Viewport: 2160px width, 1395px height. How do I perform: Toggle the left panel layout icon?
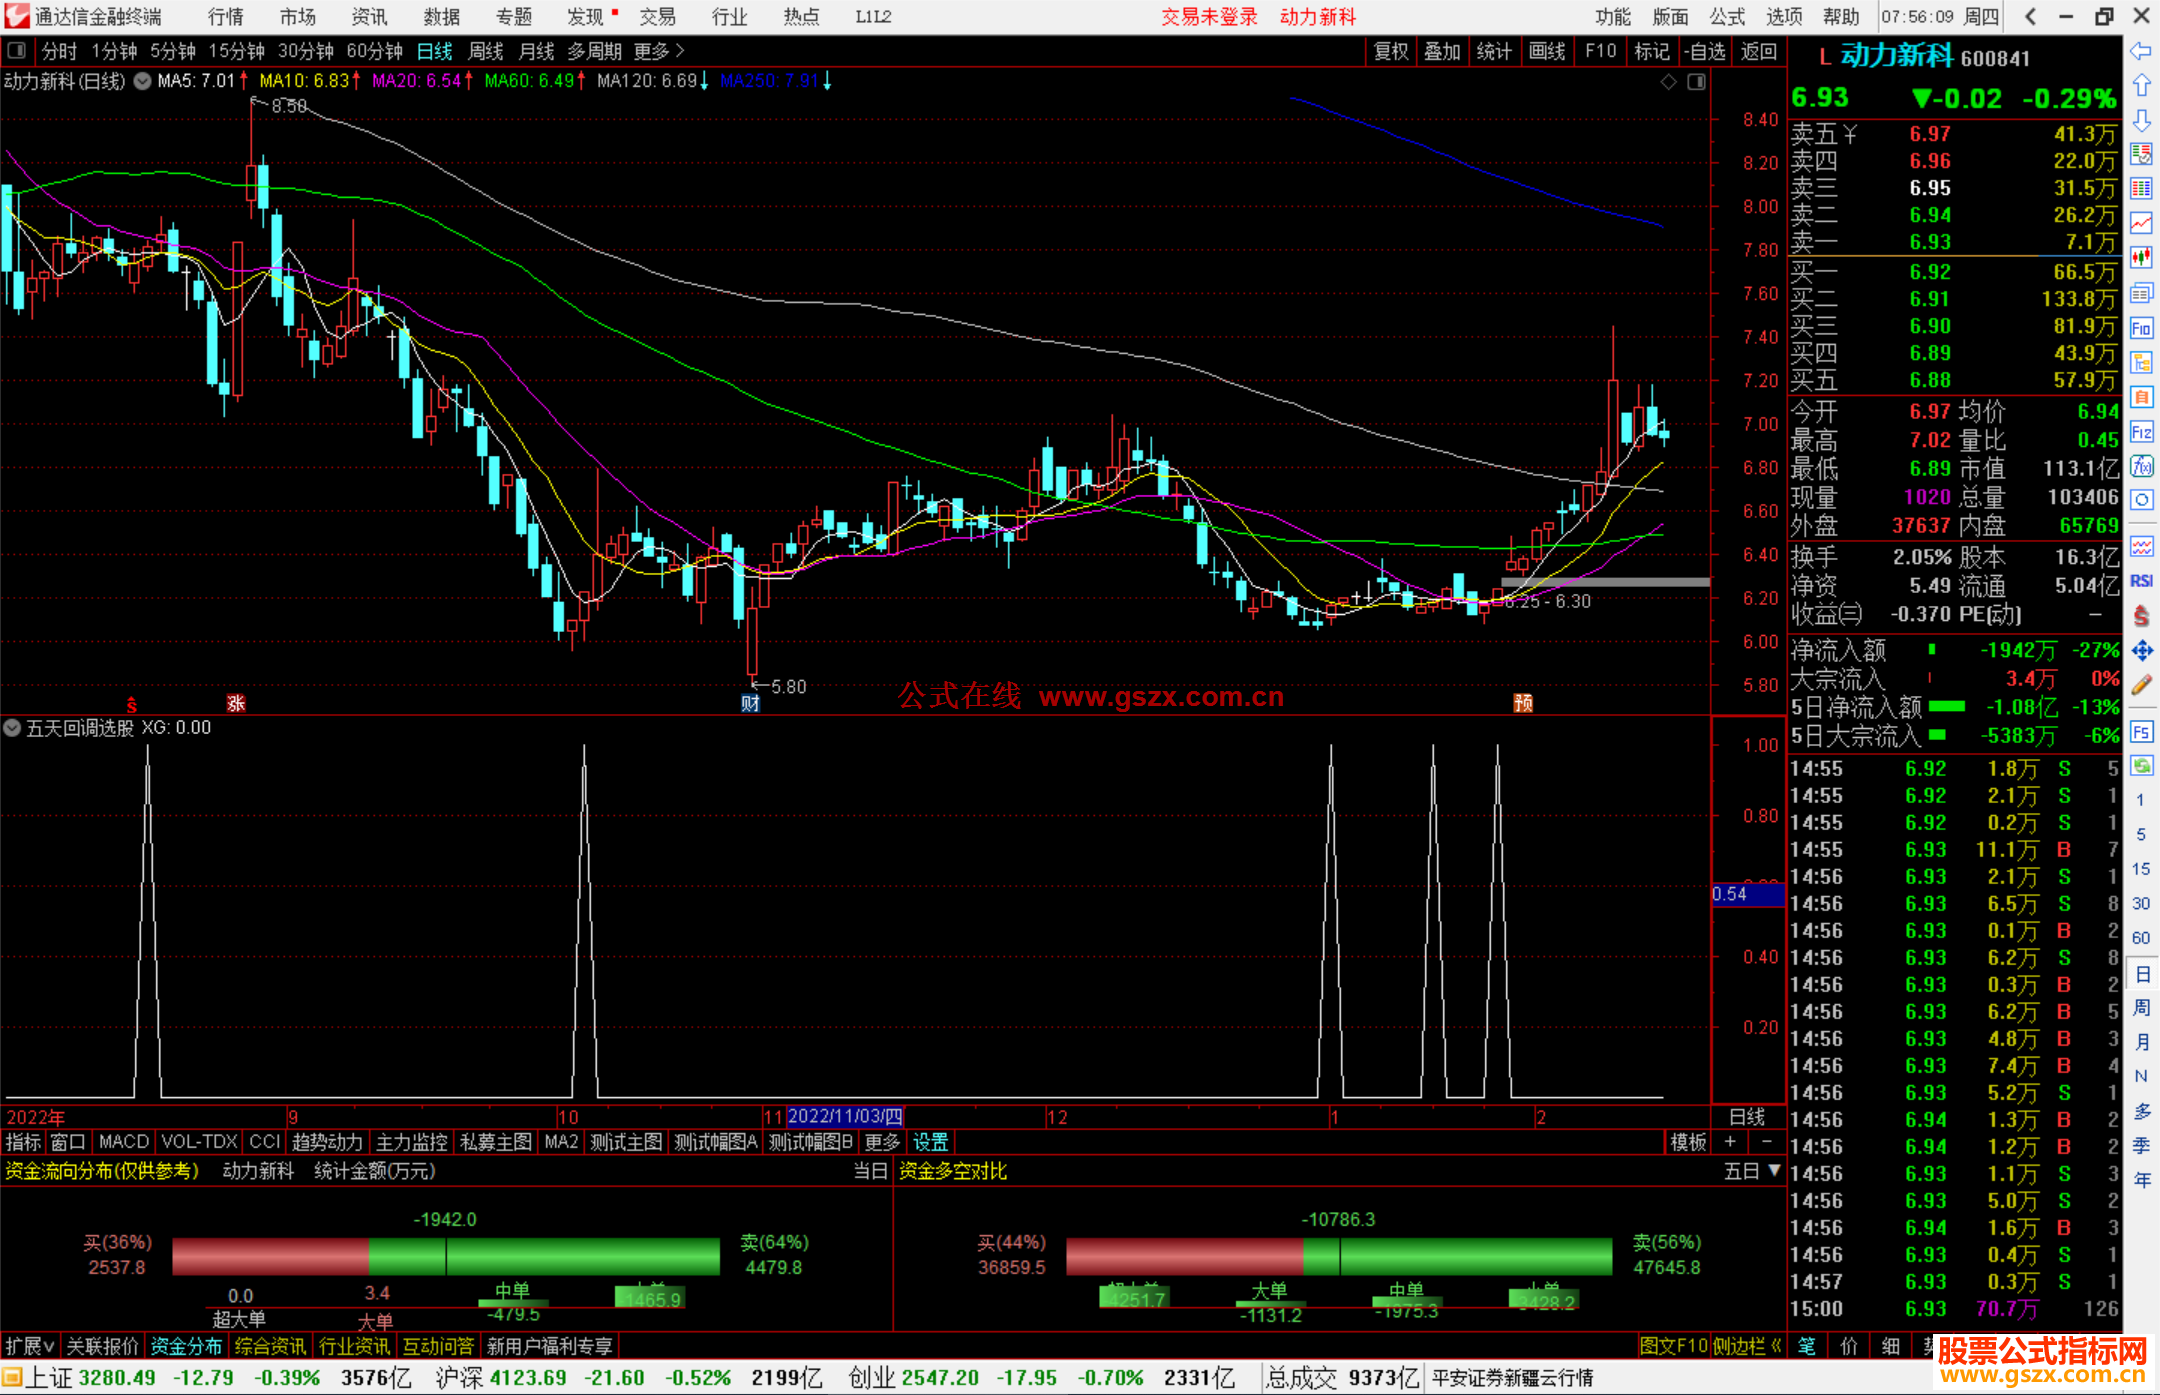17,51
